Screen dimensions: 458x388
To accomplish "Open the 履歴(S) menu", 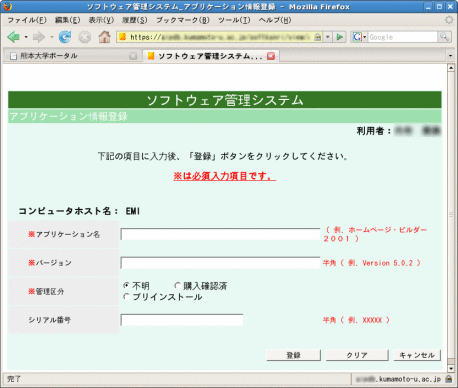I will [135, 20].
